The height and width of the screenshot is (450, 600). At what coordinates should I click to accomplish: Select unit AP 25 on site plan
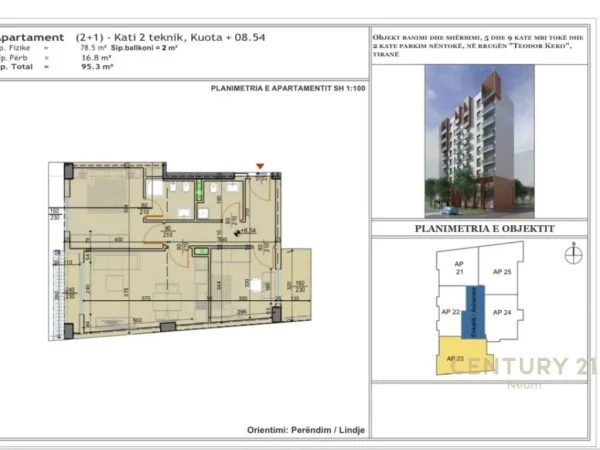pyautogui.click(x=501, y=271)
